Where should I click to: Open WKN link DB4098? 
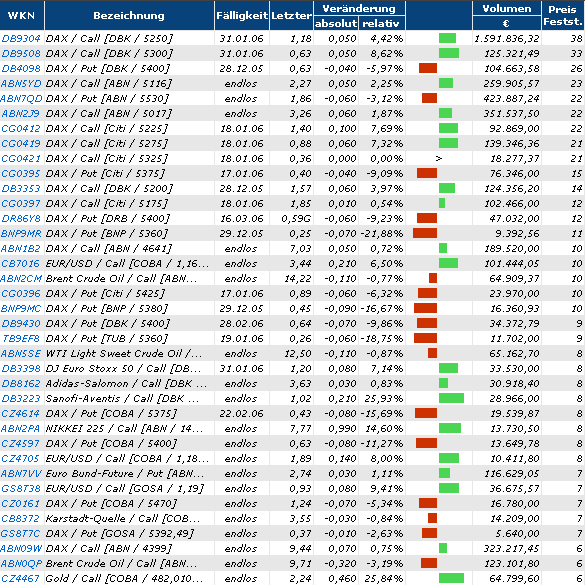21,69
